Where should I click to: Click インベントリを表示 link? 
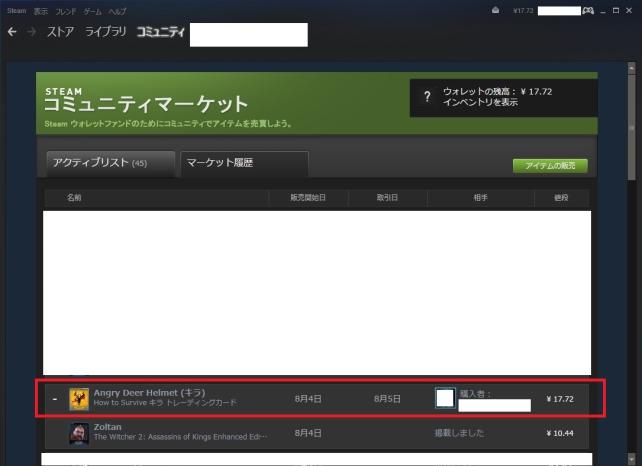coord(480,102)
